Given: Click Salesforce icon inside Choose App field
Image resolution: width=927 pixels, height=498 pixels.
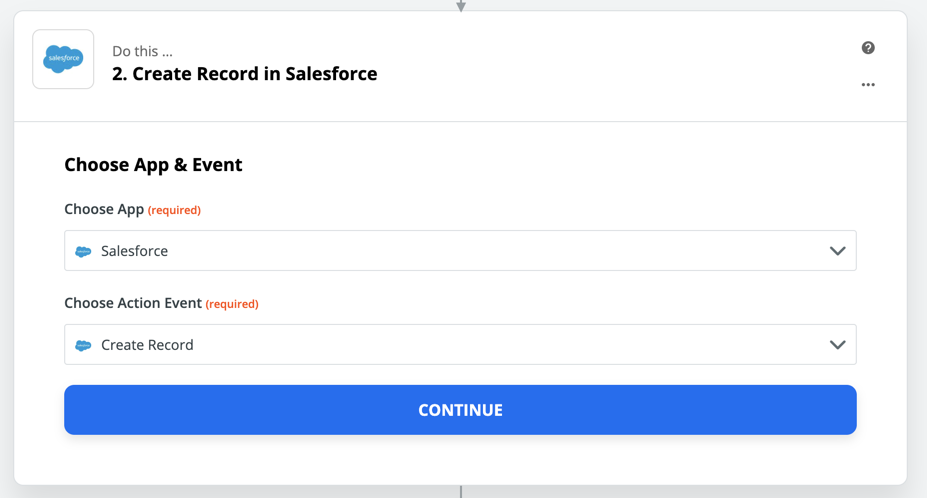Looking at the screenshot, I should click(x=83, y=251).
